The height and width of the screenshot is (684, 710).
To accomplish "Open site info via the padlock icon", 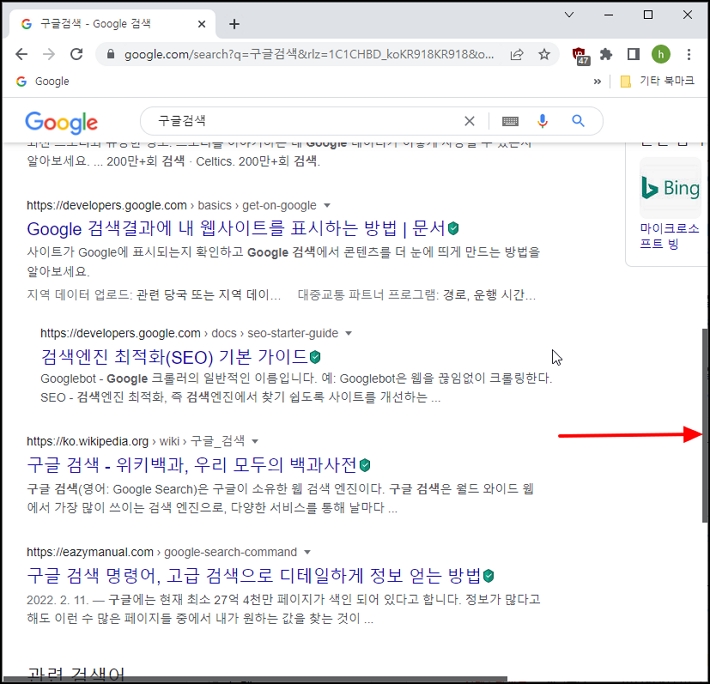I will click(x=110, y=54).
